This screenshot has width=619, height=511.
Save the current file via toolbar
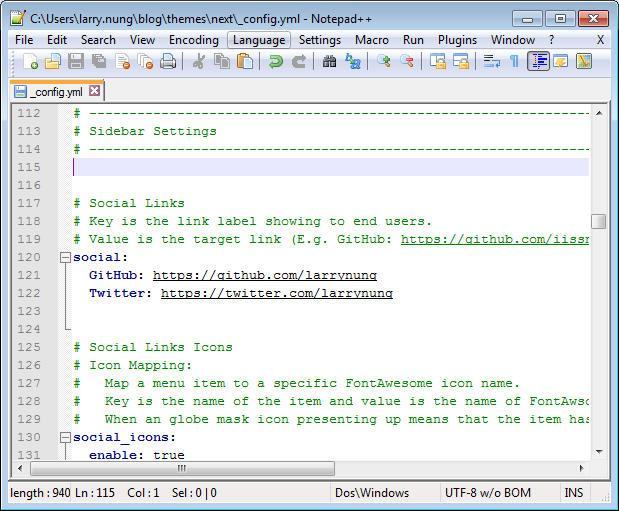click(76, 62)
